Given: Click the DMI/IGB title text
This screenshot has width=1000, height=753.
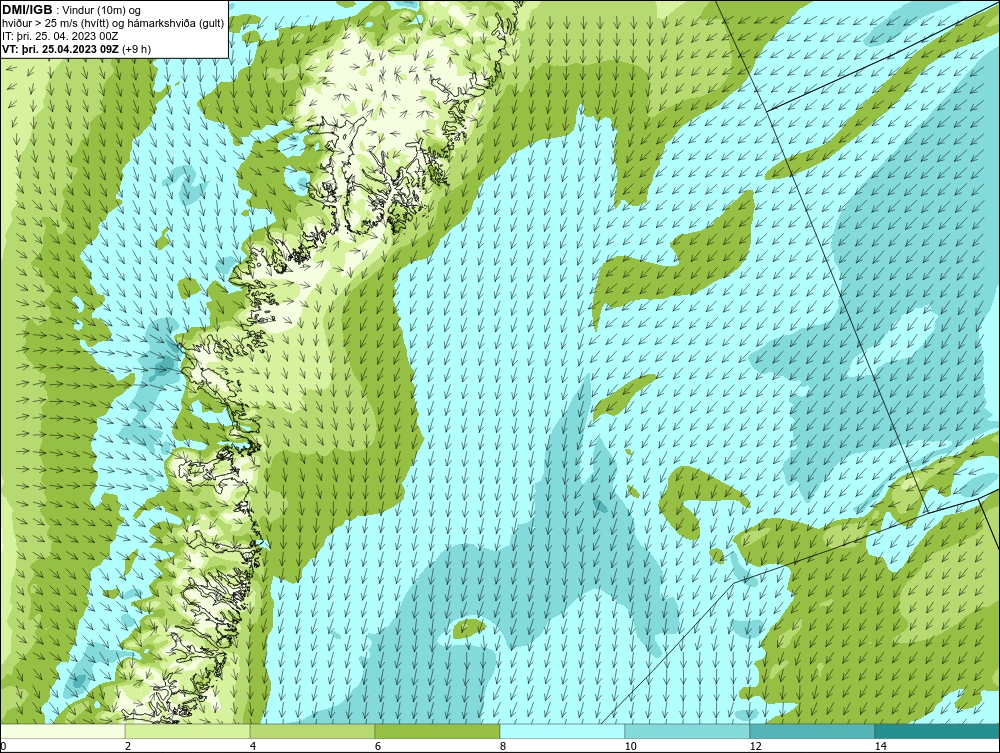Looking at the screenshot, I should (x=27, y=10).
